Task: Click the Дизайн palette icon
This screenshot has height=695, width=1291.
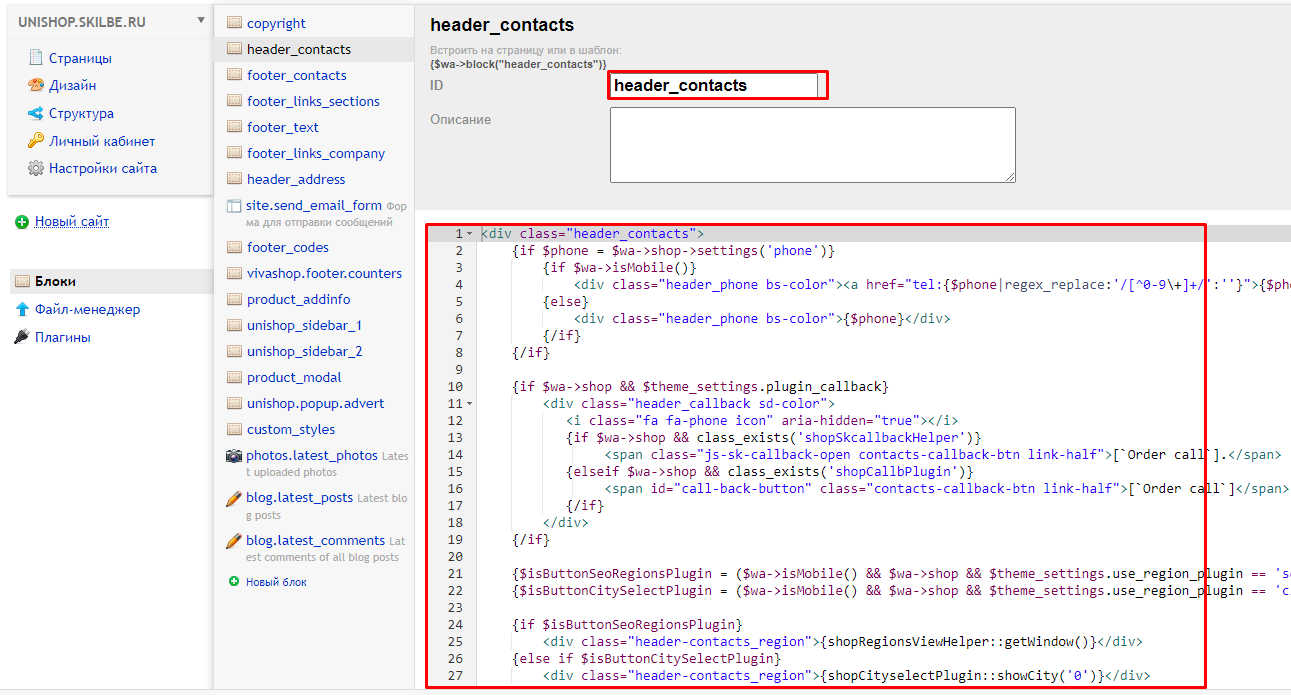Action: point(36,86)
